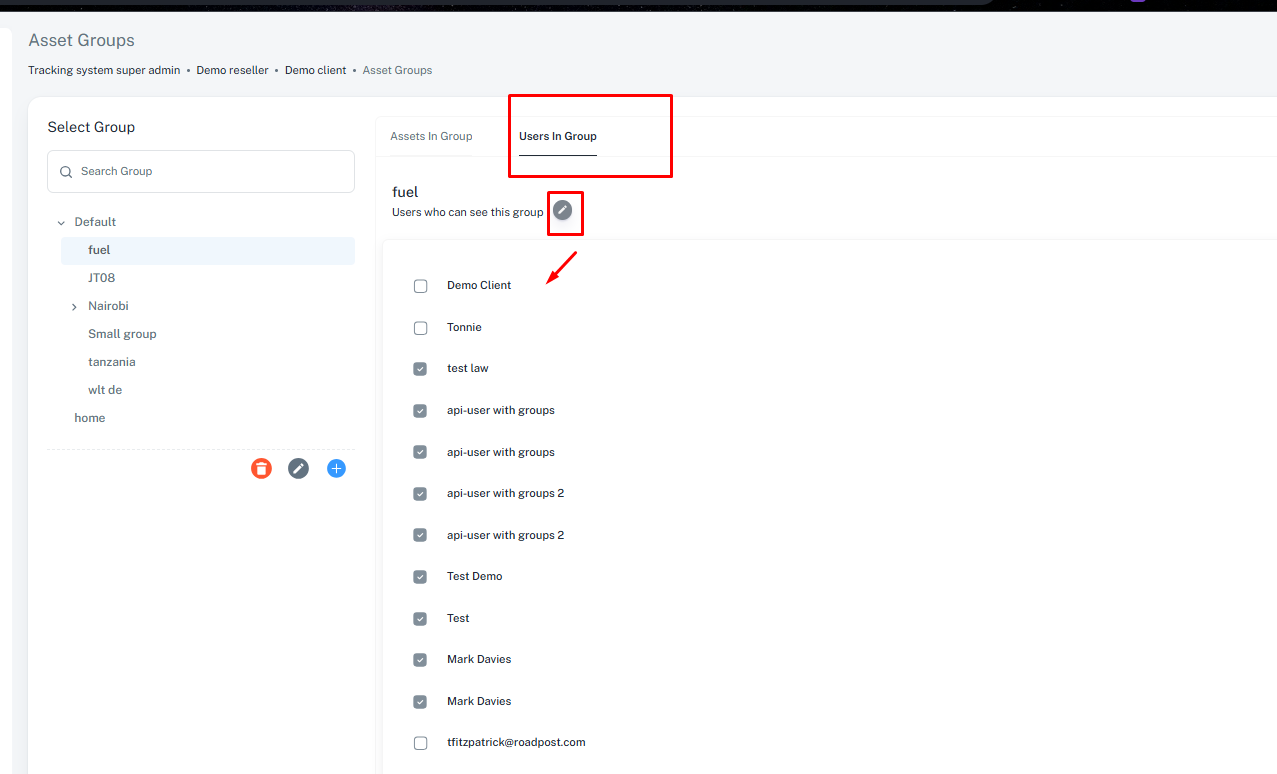Navigate to Demo client breadcrumb
This screenshot has width=1277, height=774.
coord(315,70)
